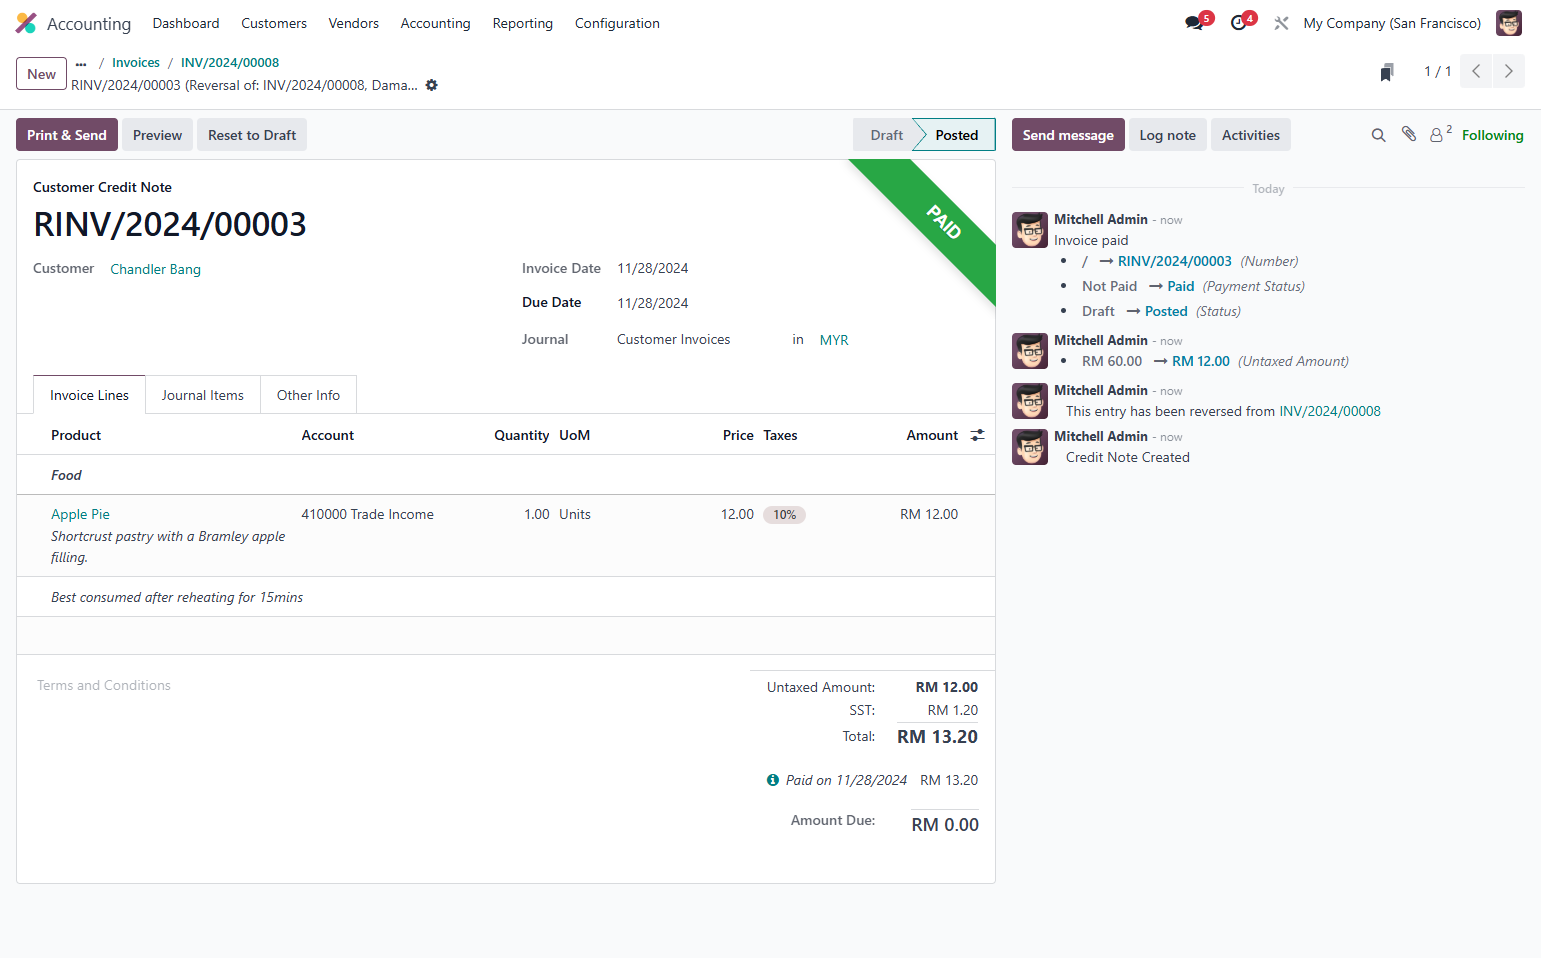Open the Accounting app home logo
The image size is (1541, 958).
[x=26, y=23]
